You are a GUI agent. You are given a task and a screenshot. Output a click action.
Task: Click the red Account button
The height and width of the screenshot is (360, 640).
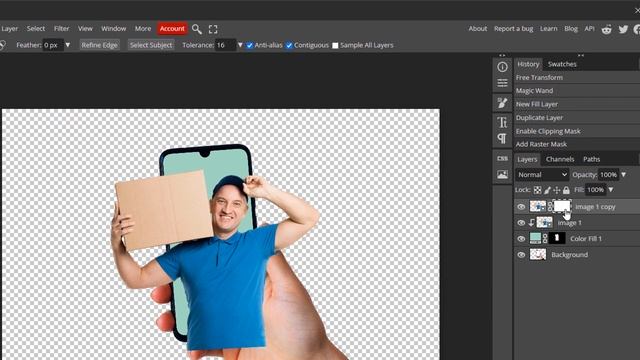172,29
